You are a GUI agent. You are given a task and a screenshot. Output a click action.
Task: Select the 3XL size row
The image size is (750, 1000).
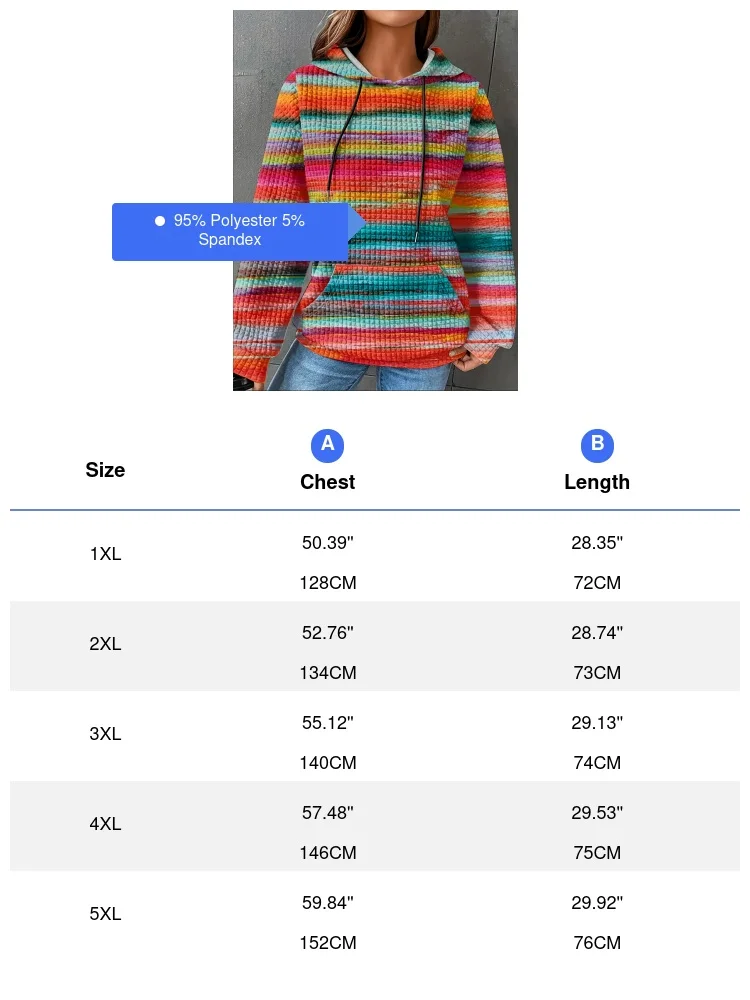coord(375,736)
